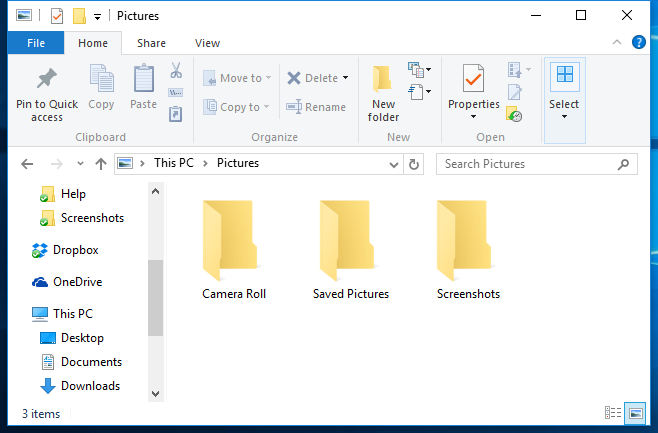Open Properties via the checkmark icon
This screenshot has width=658, height=433.
pyautogui.click(x=473, y=79)
